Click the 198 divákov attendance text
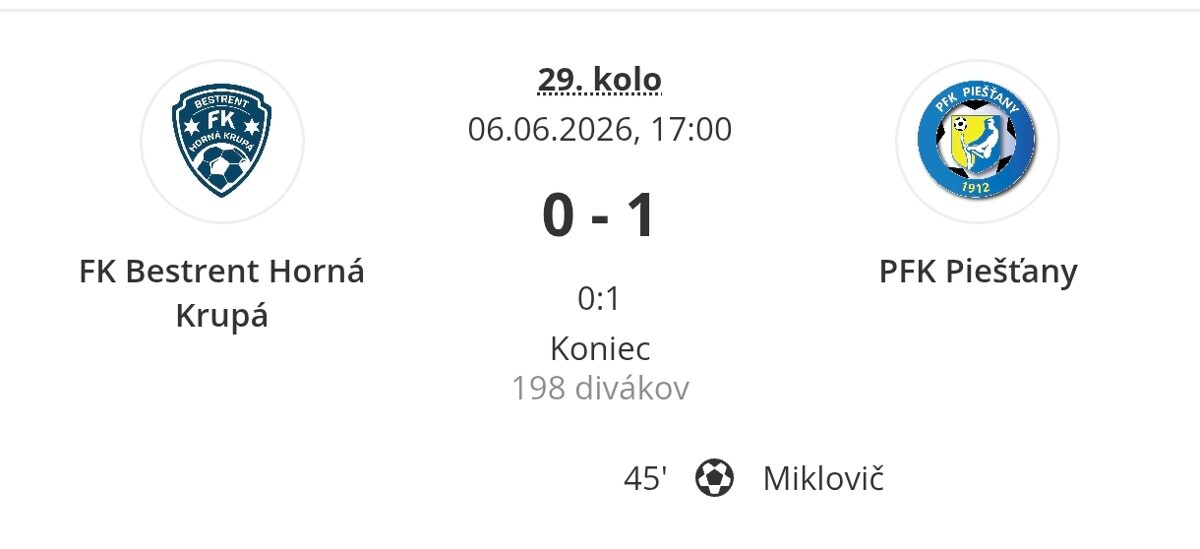1200x549 pixels. [600, 388]
